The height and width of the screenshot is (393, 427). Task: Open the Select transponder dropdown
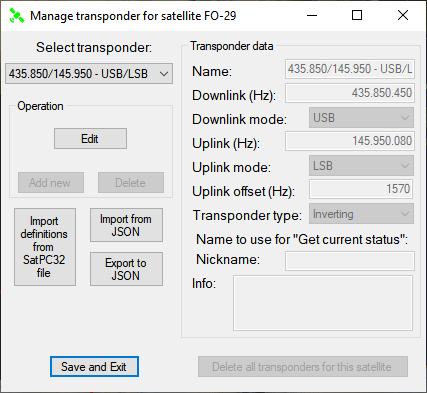click(89, 74)
